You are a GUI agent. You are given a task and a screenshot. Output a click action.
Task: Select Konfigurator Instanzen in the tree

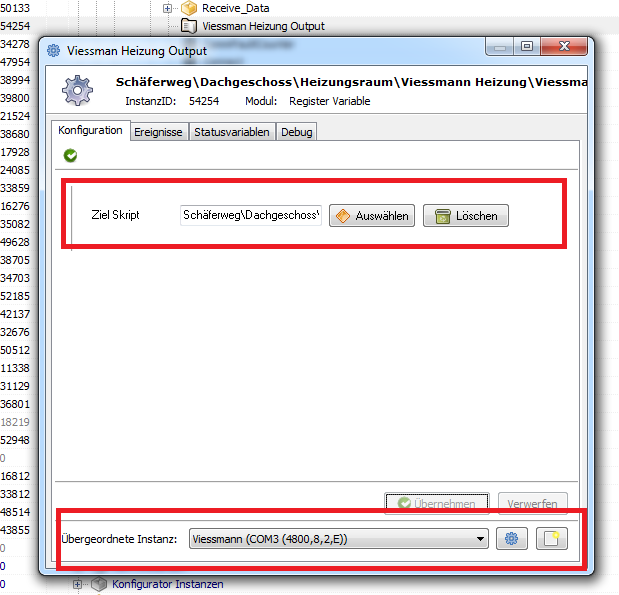pyautogui.click(x=167, y=584)
